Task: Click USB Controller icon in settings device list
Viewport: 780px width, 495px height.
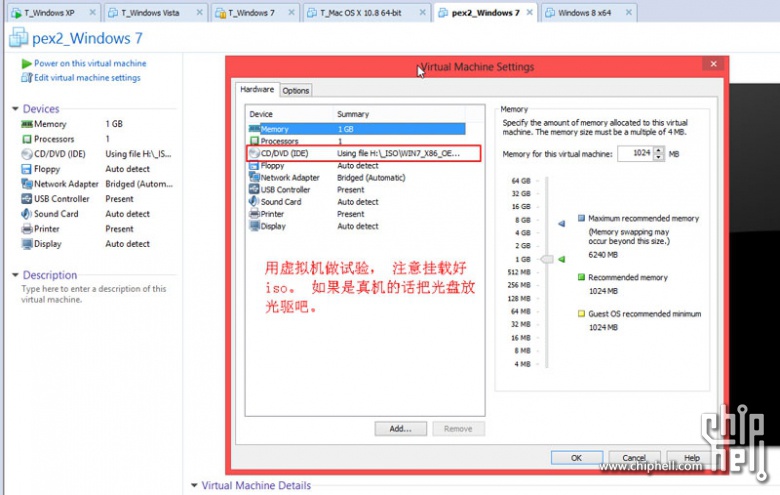Action: 254,190
